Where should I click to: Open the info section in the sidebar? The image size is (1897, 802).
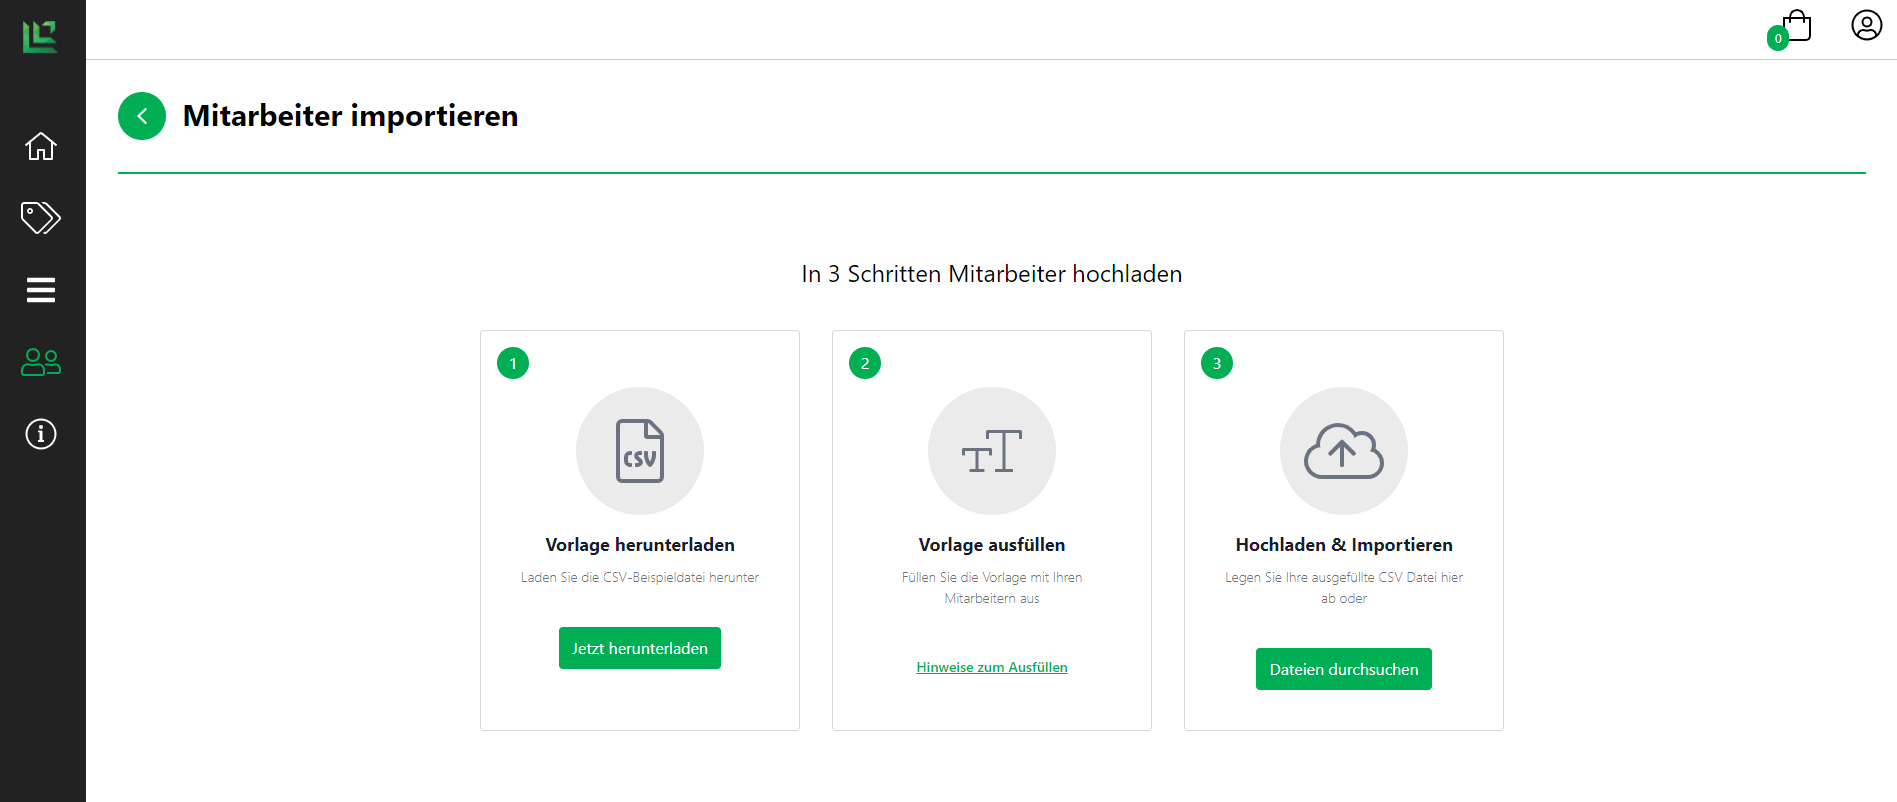point(41,434)
